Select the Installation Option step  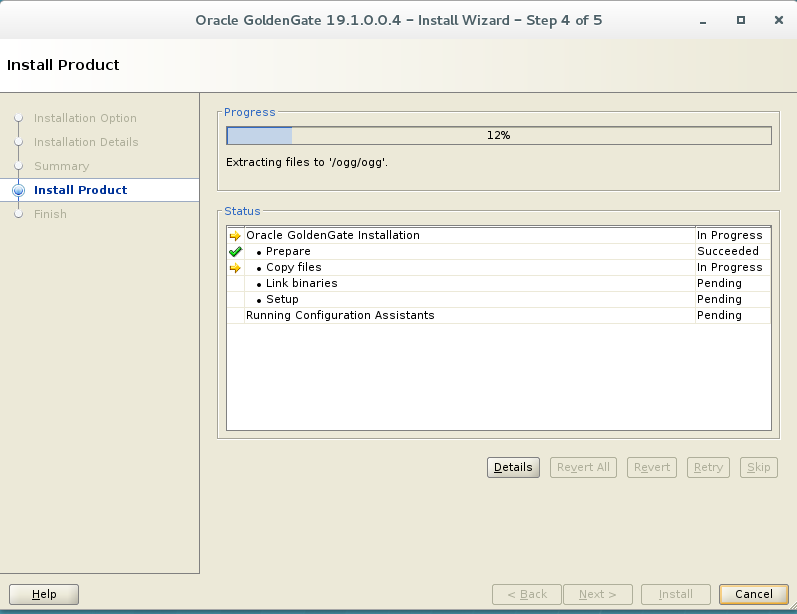pyautogui.click(x=85, y=118)
